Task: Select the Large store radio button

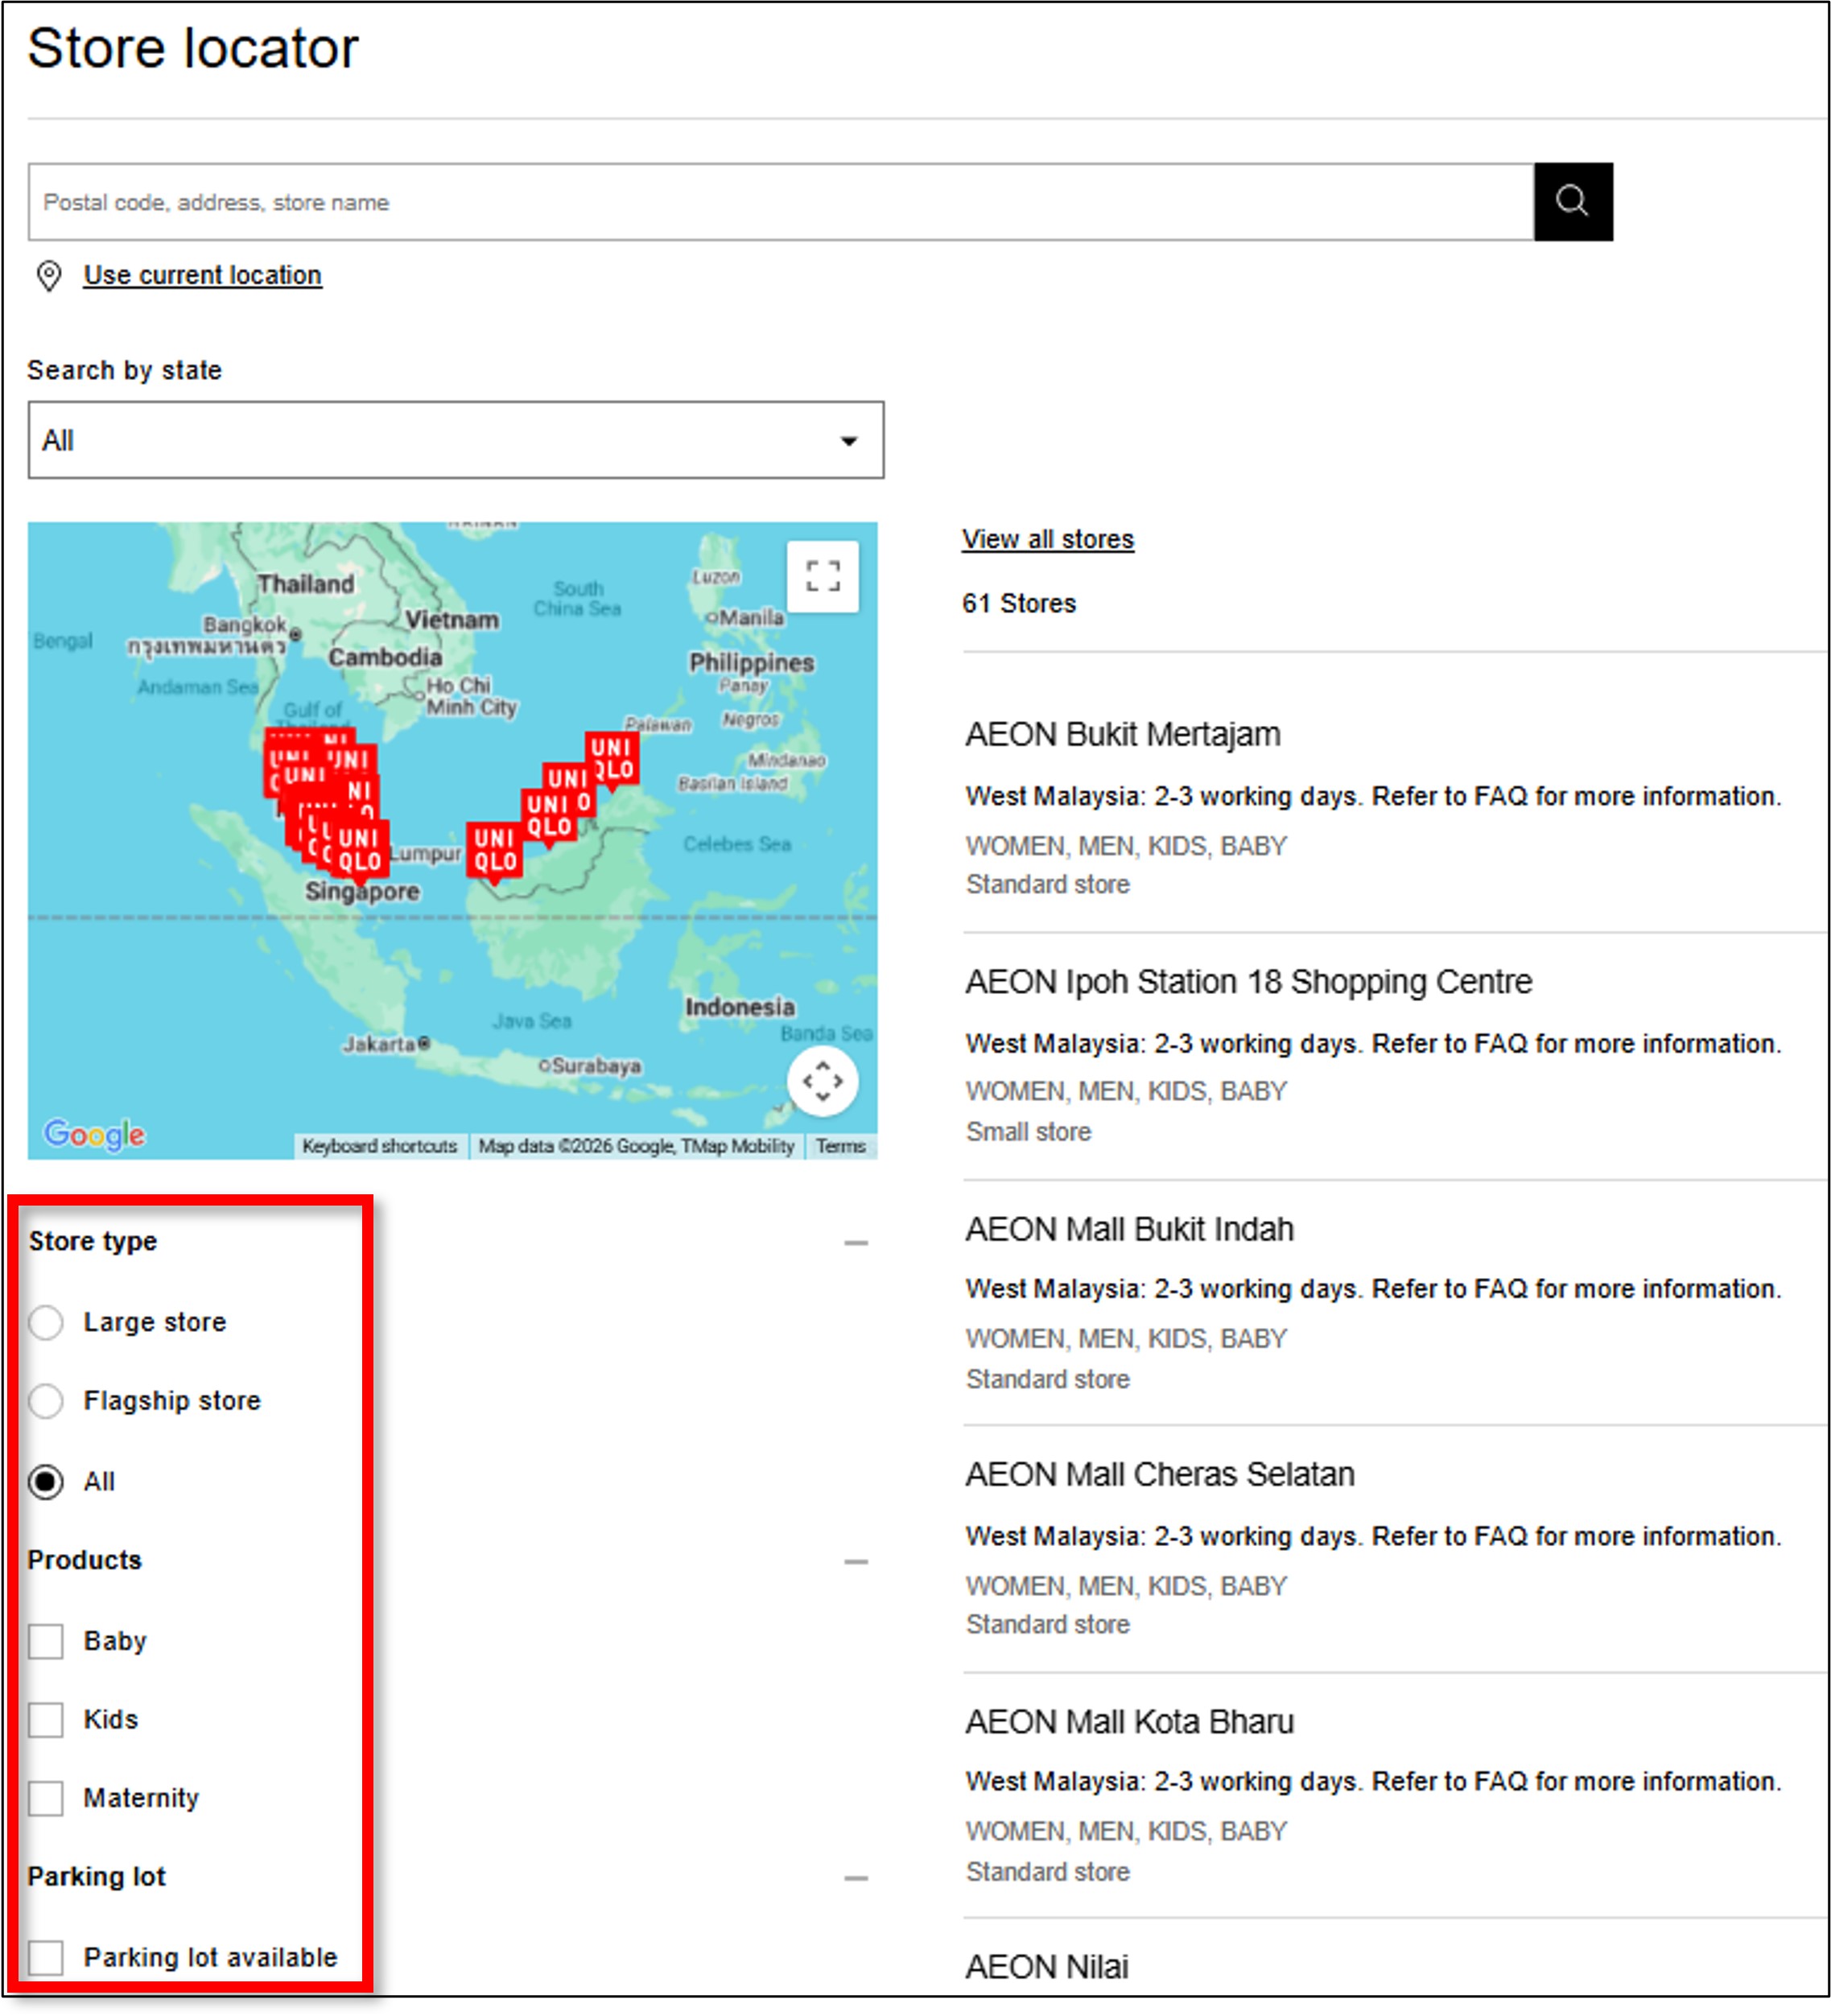Action: click(46, 1322)
